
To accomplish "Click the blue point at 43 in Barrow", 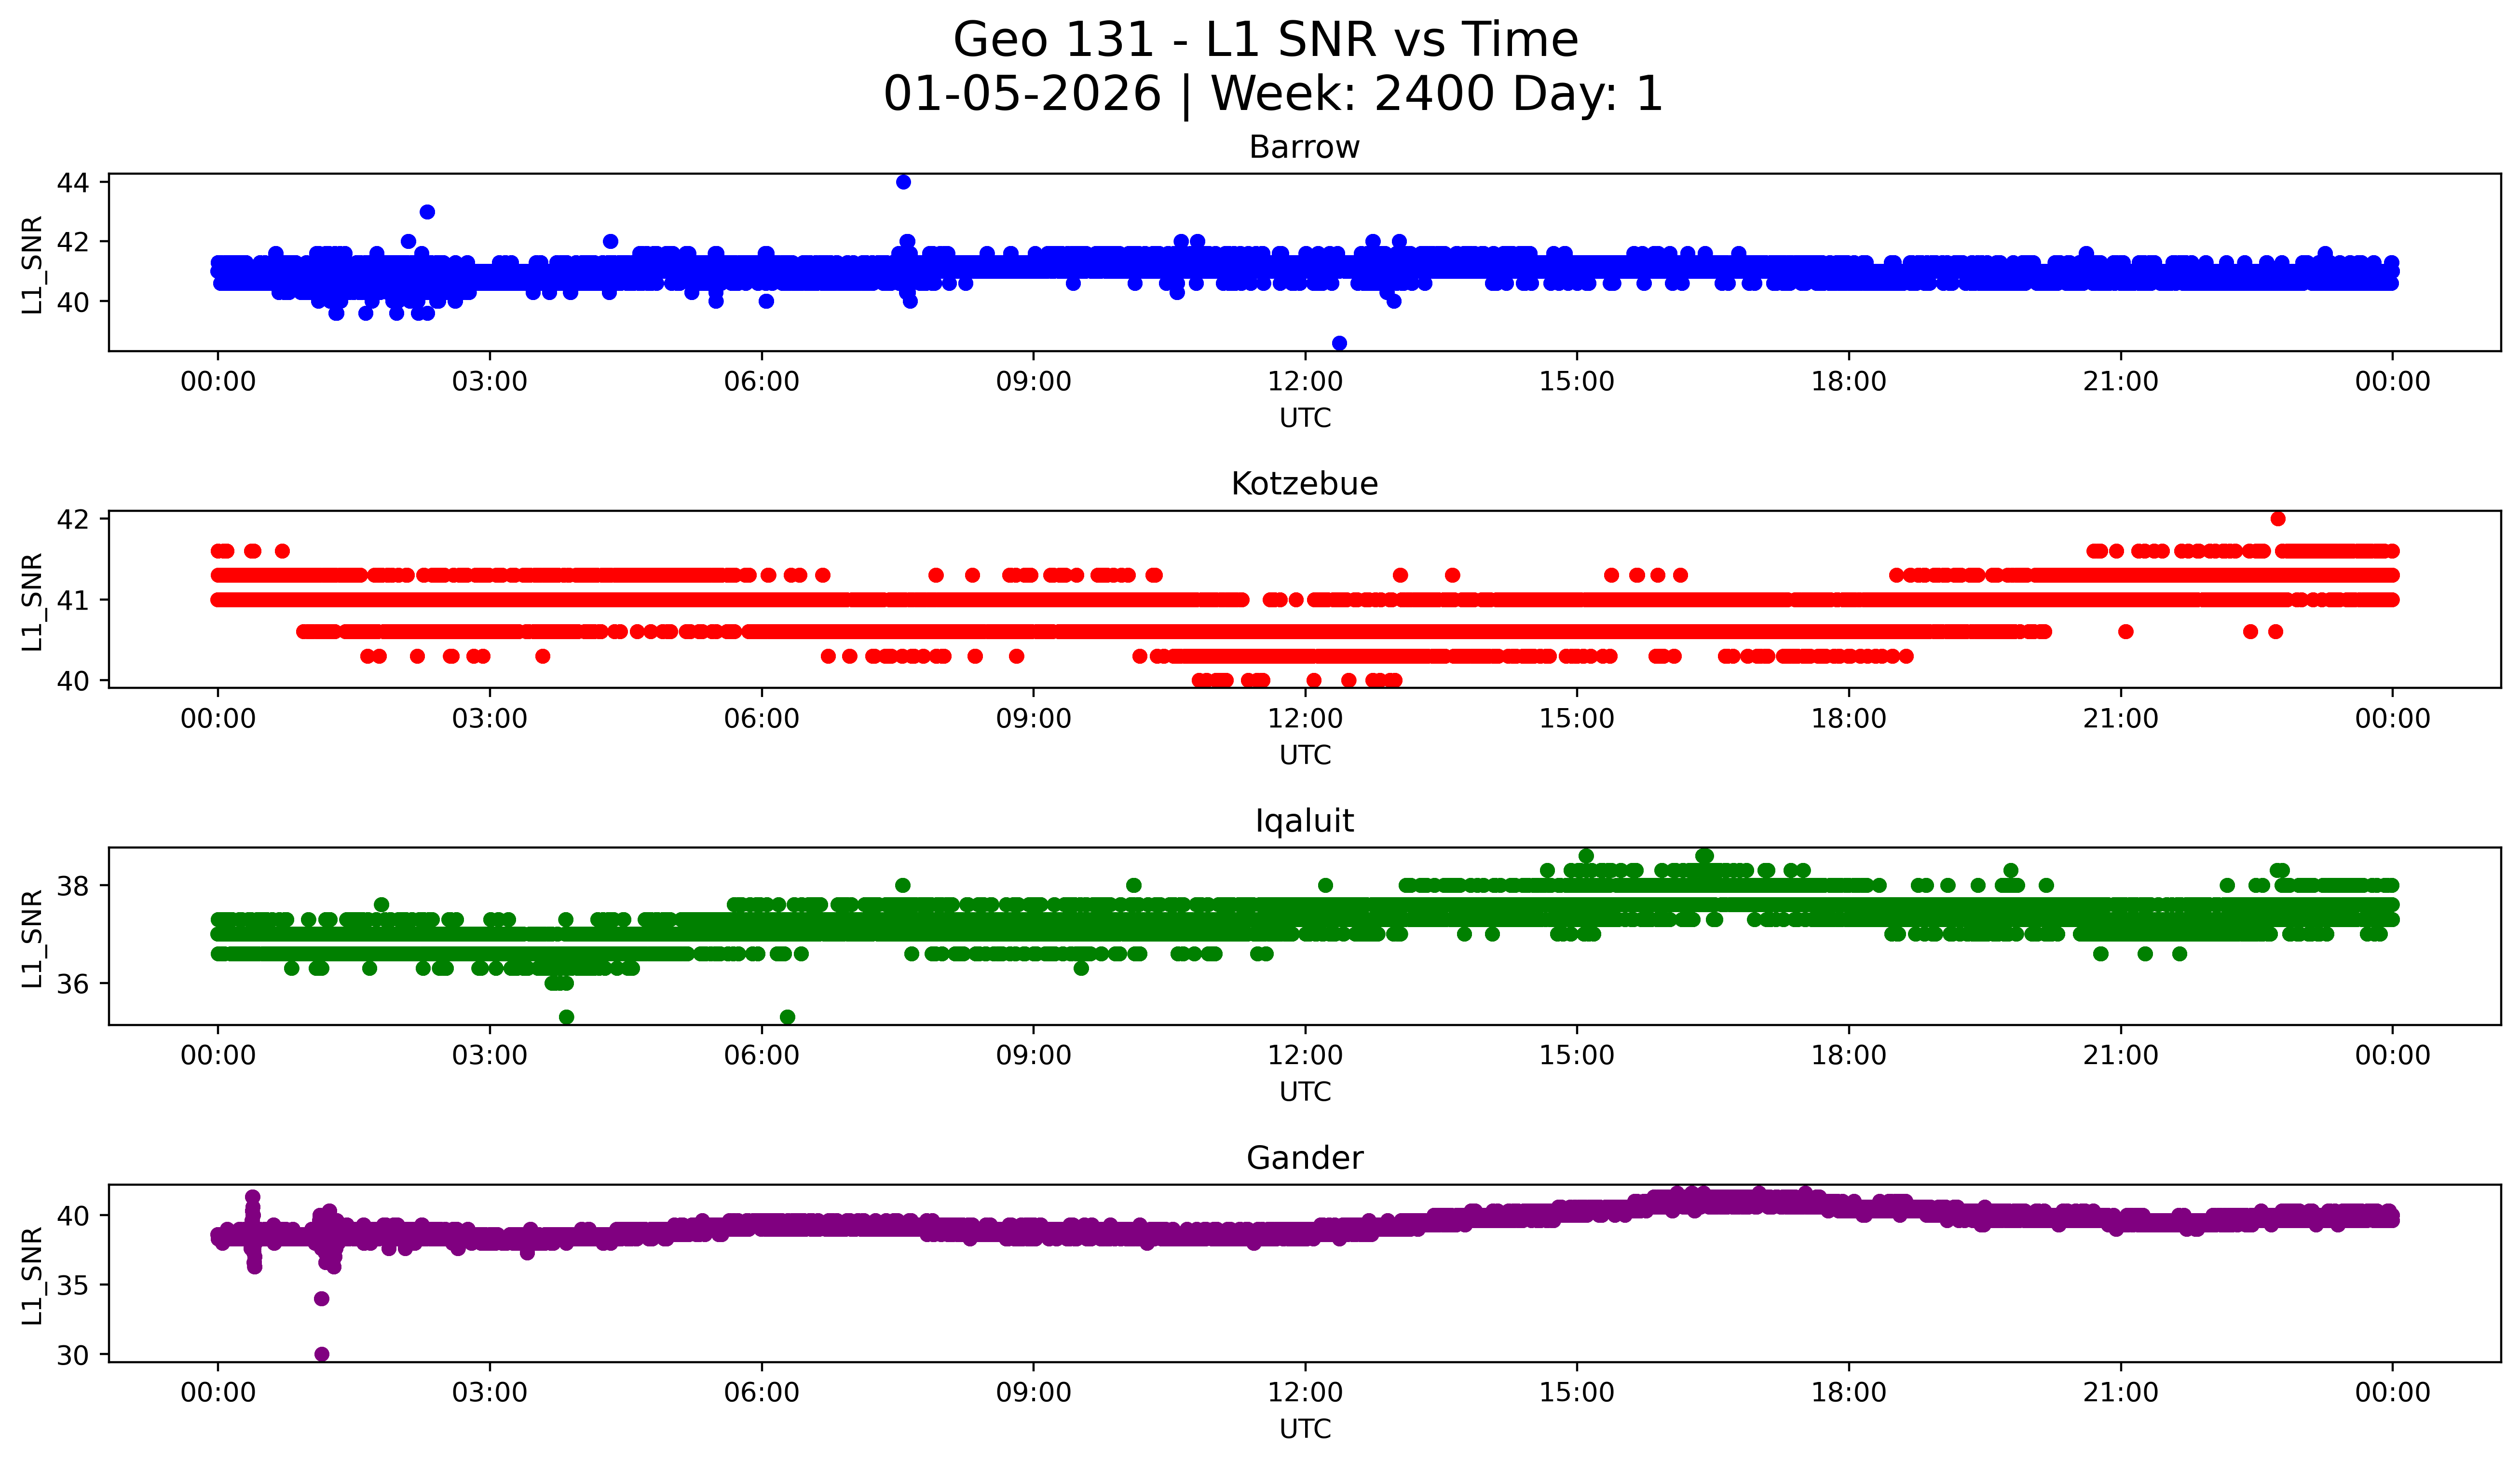I will click(x=427, y=212).
